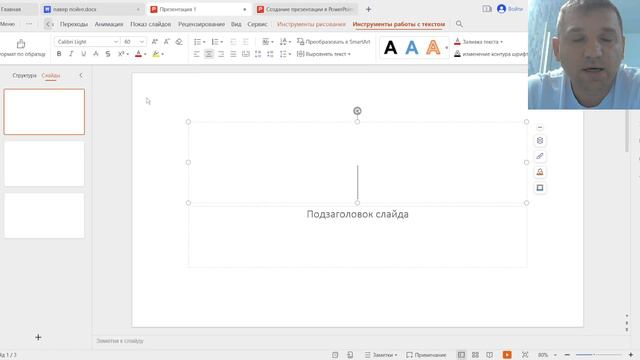The height and width of the screenshot is (360, 640).
Task: Open the Рецензирование ribbon tab
Action: [x=201, y=24]
